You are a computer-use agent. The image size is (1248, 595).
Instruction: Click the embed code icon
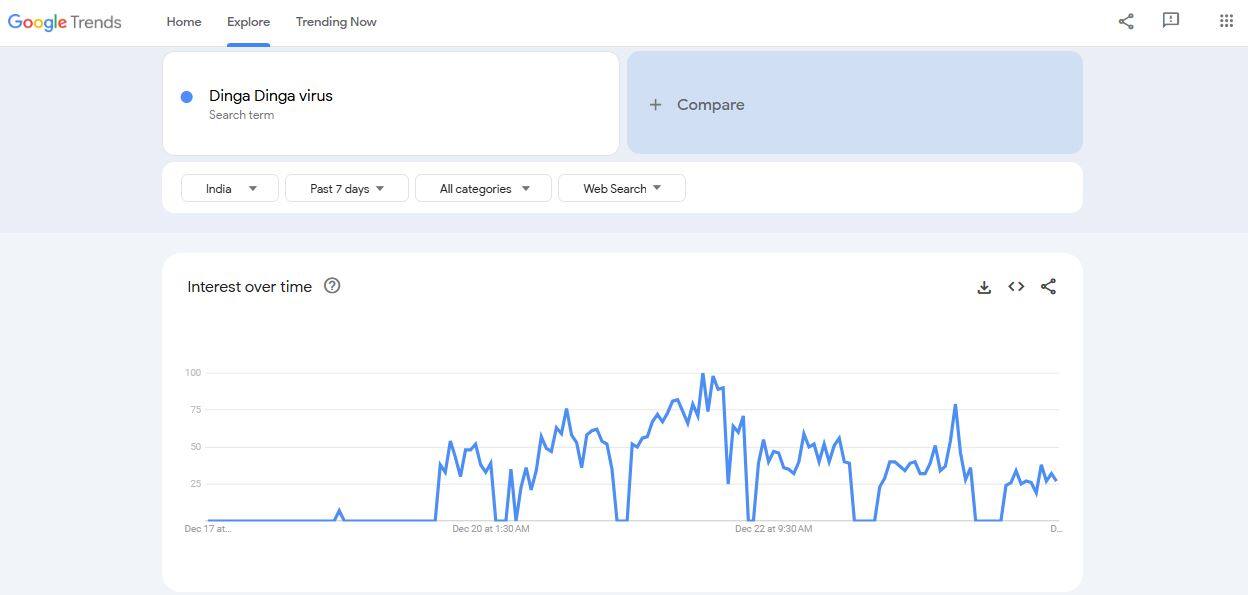tap(1016, 287)
